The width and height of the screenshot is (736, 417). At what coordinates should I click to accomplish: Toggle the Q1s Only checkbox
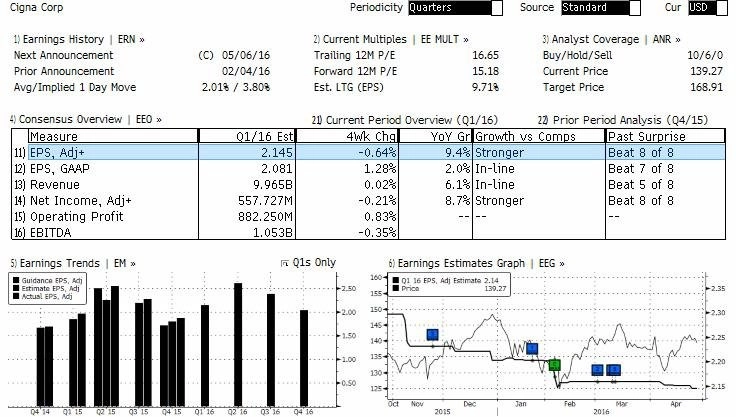tap(284, 263)
